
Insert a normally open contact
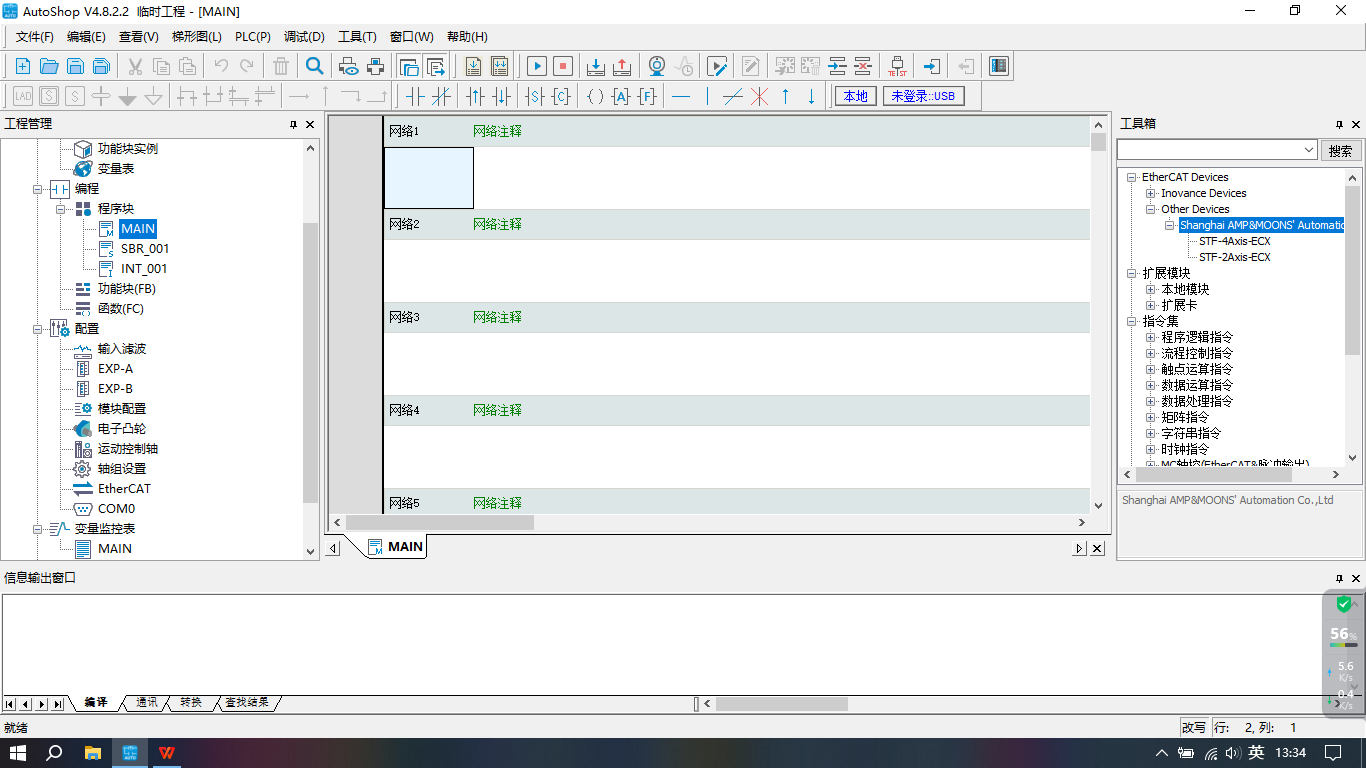(x=414, y=96)
